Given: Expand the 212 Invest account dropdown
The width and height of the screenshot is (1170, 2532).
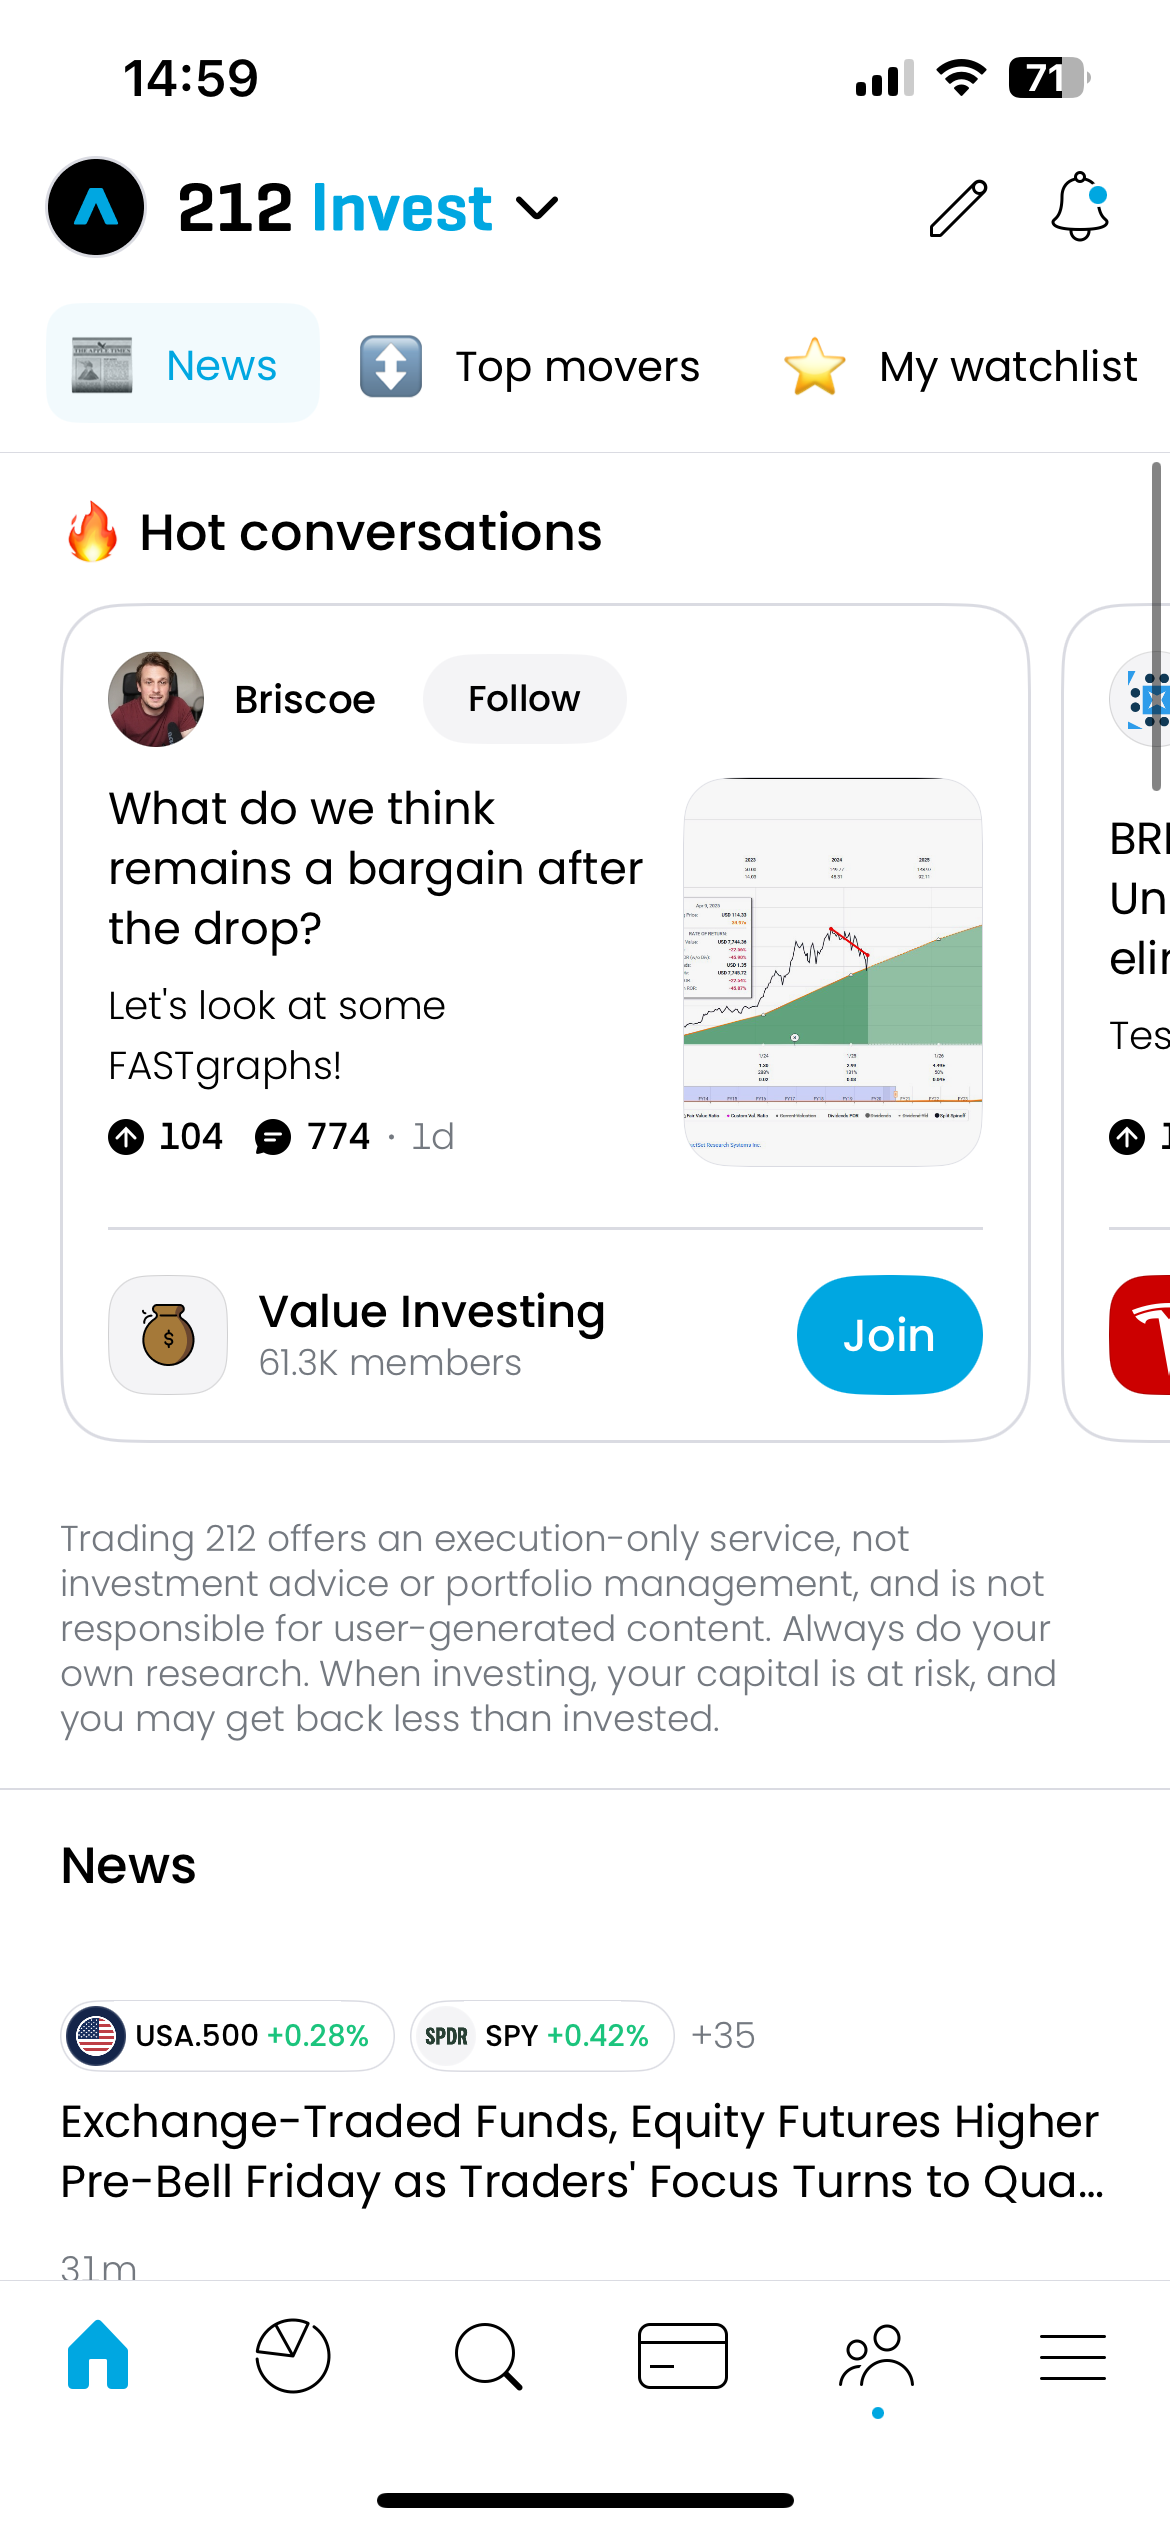Looking at the screenshot, I should click(538, 208).
